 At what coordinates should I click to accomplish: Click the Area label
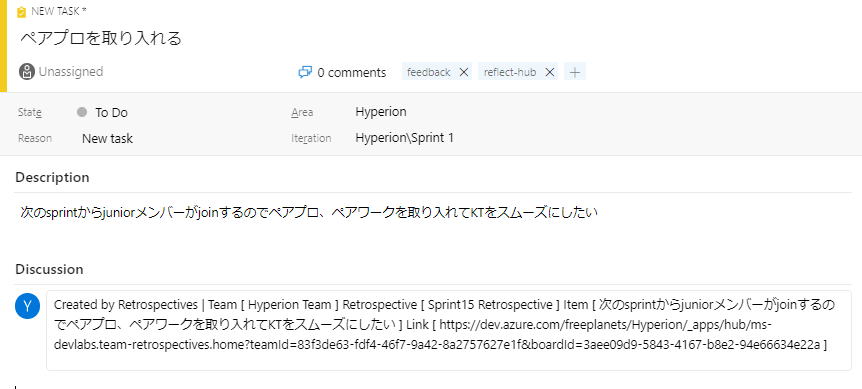[302, 113]
